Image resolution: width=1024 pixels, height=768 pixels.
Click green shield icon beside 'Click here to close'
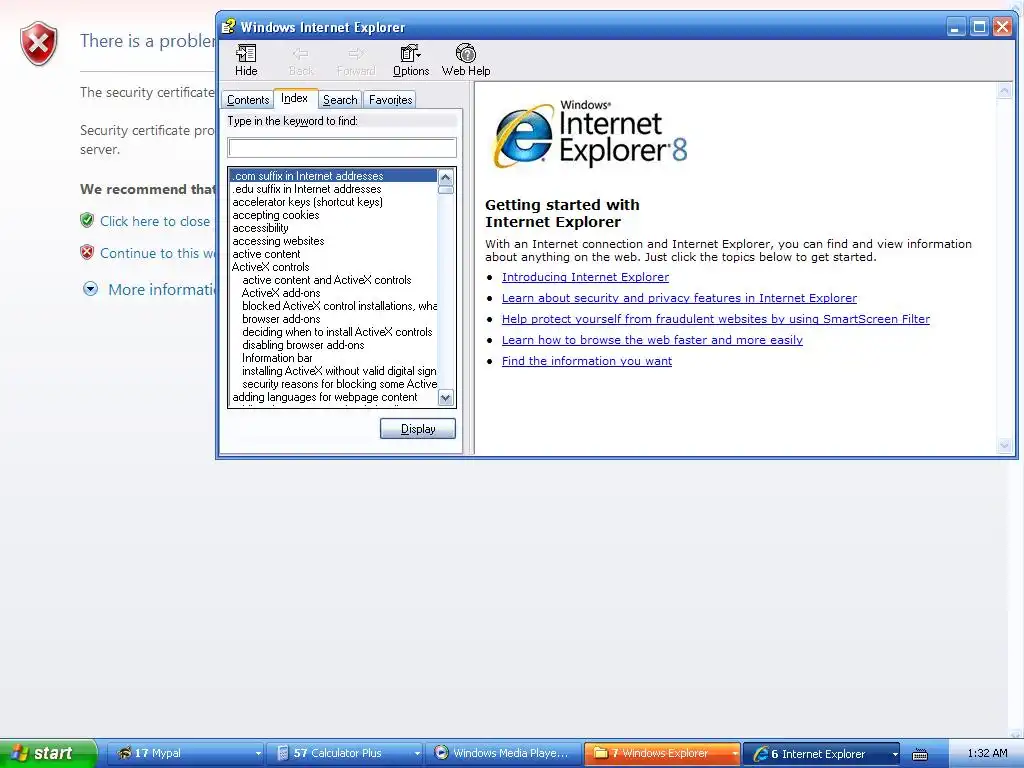87,220
